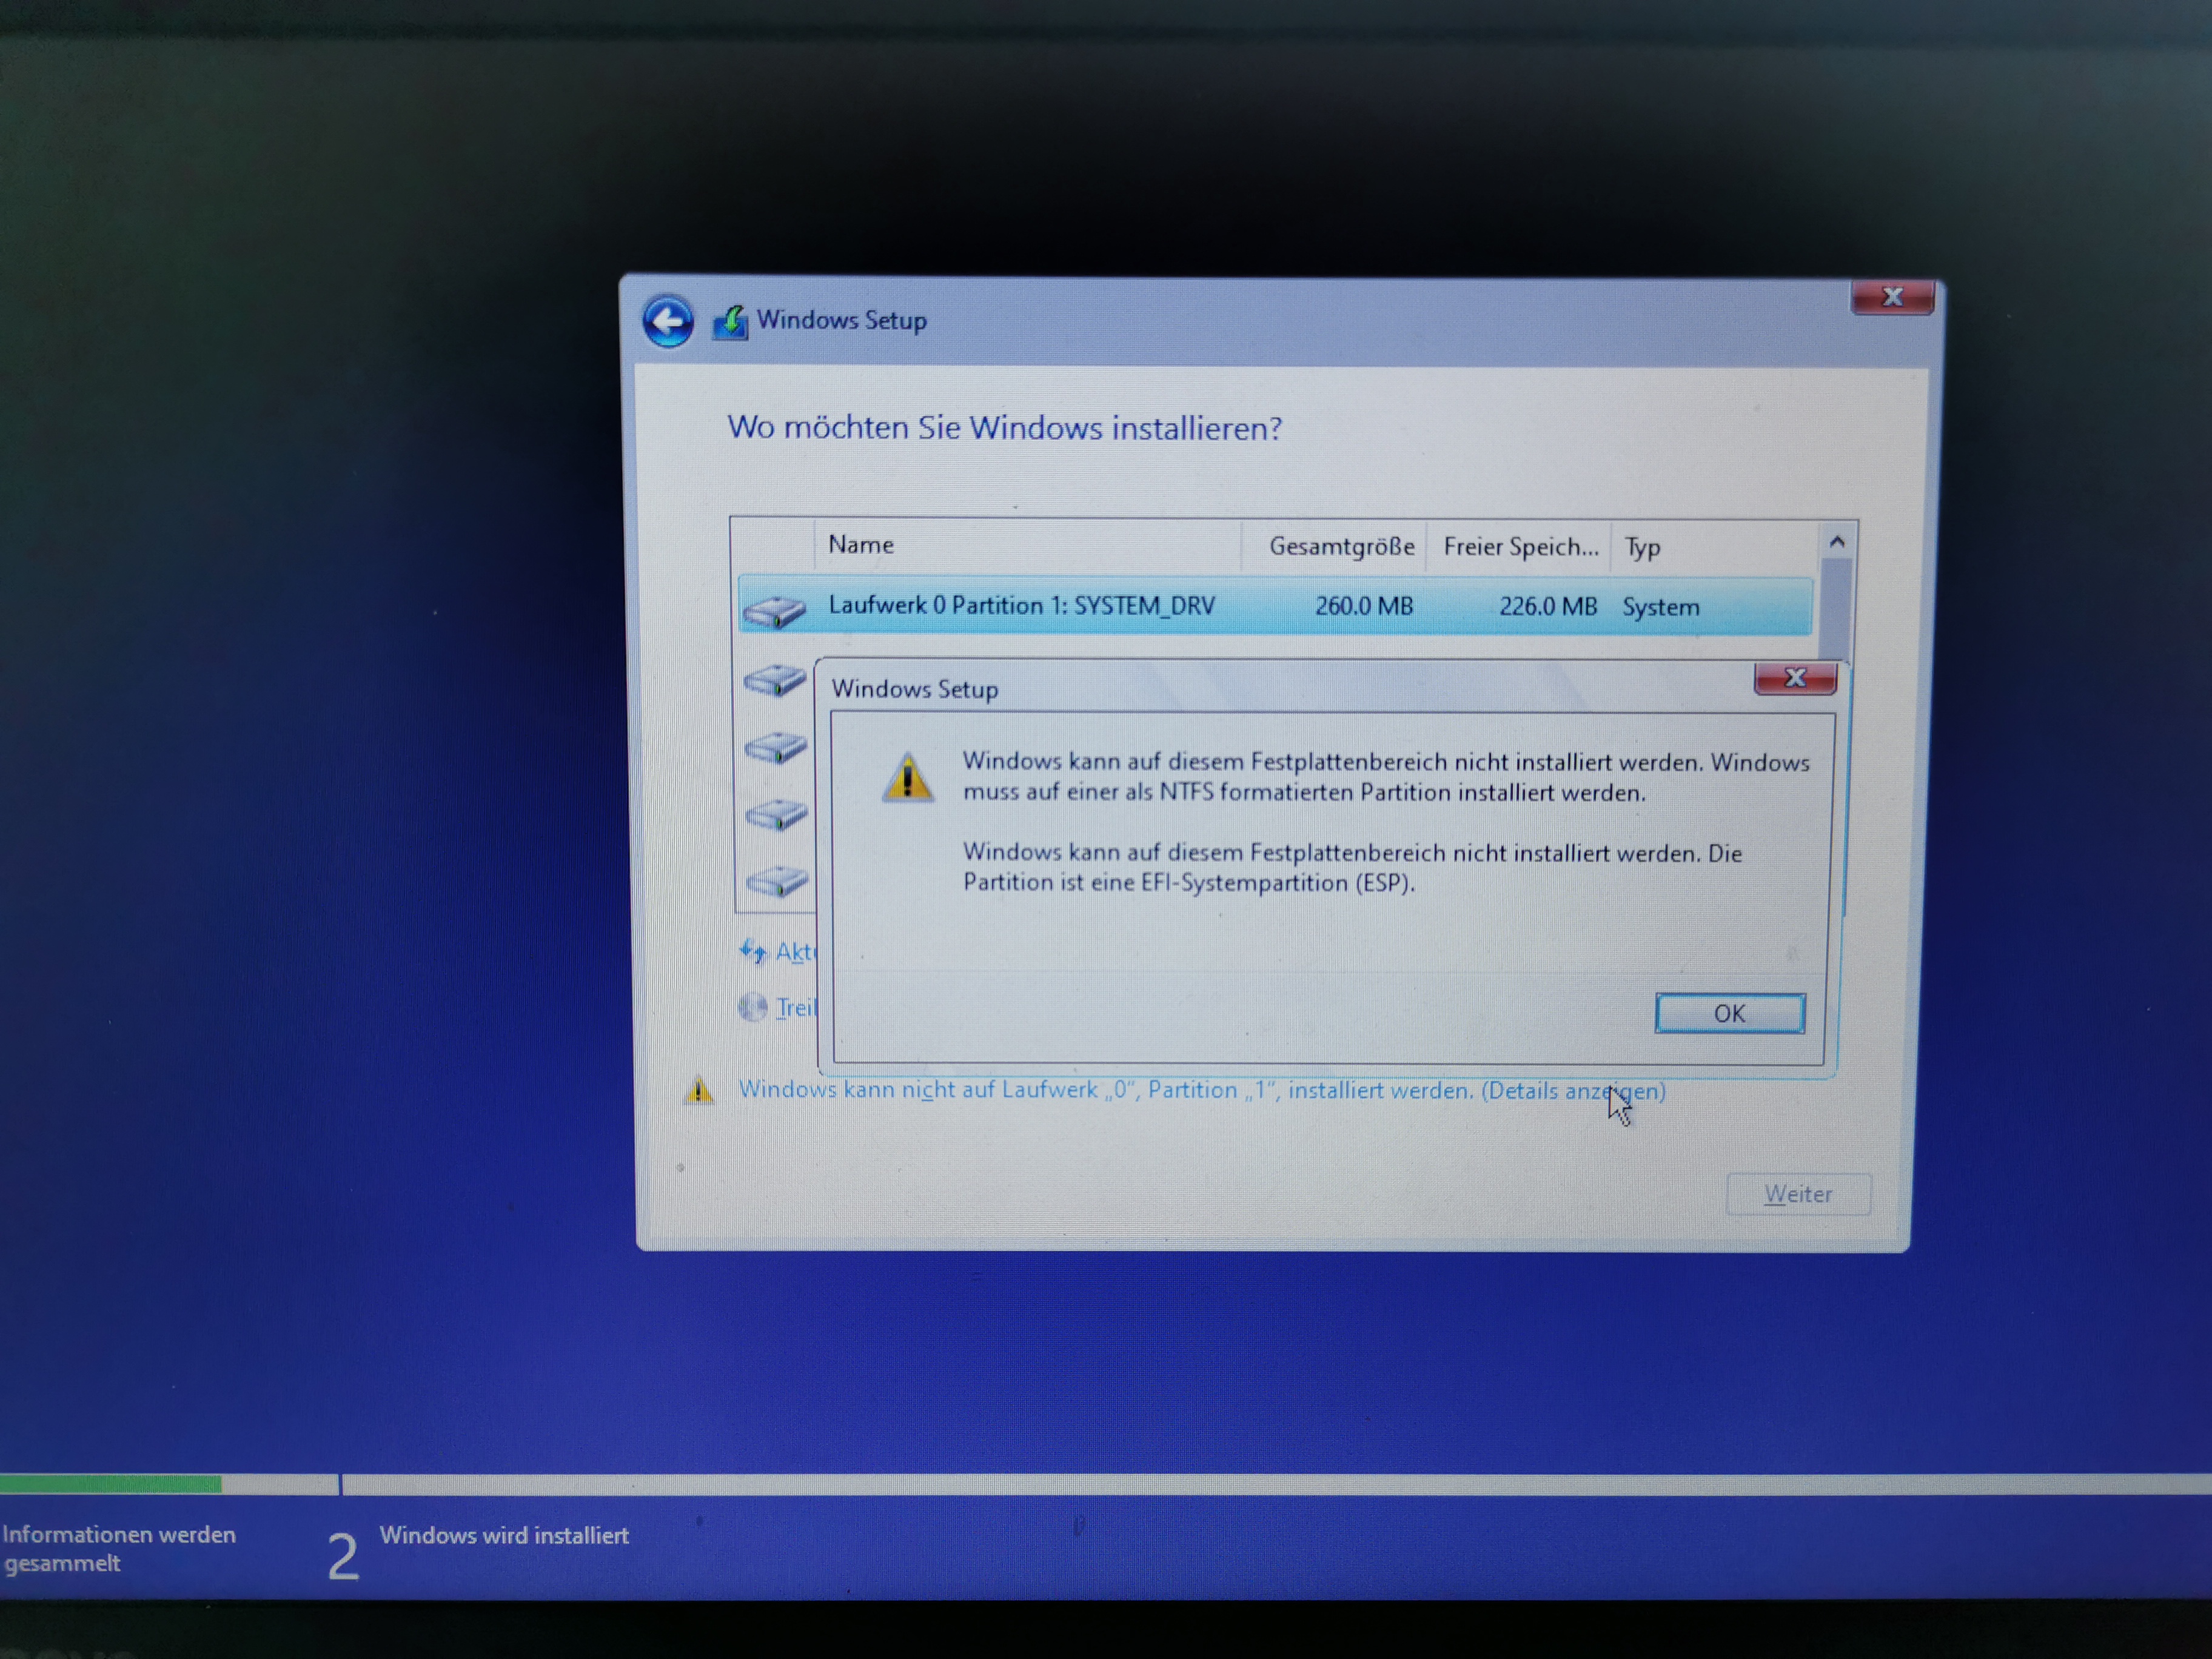Image resolution: width=2212 pixels, height=1659 pixels.
Task: Click drive icon of SYSTEM_DRV partition
Action: [774, 609]
